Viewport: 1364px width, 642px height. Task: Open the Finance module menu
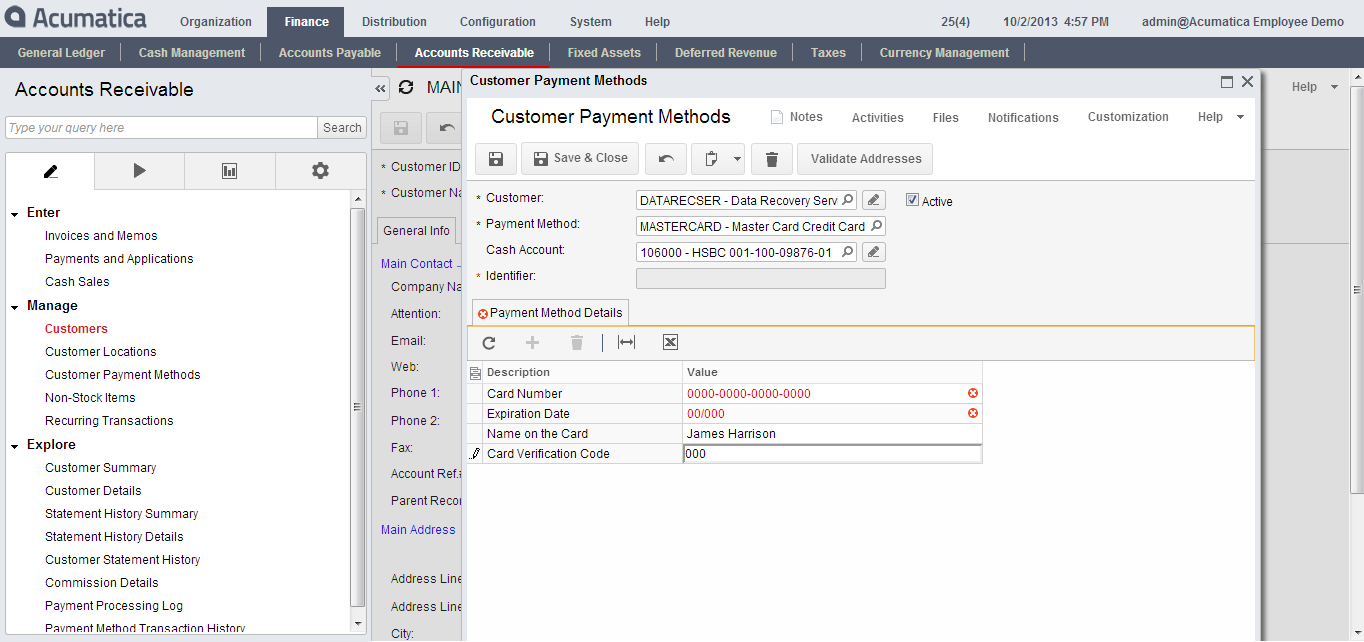click(x=306, y=22)
